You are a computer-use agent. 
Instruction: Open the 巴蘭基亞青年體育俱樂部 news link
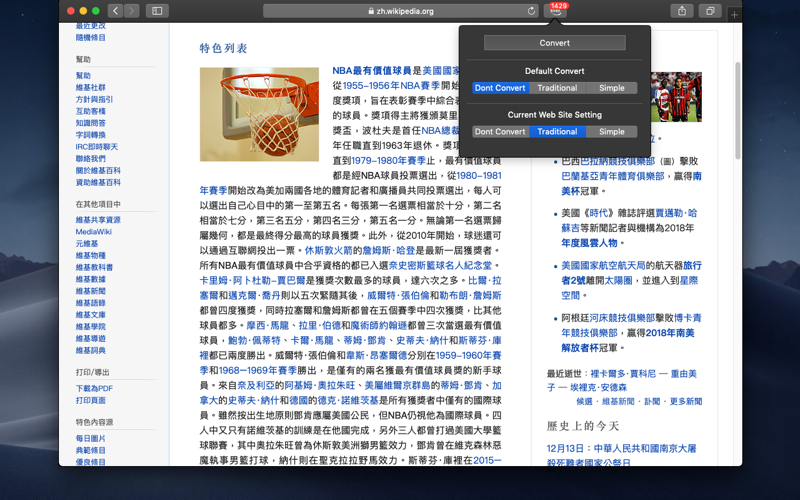click(613, 176)
